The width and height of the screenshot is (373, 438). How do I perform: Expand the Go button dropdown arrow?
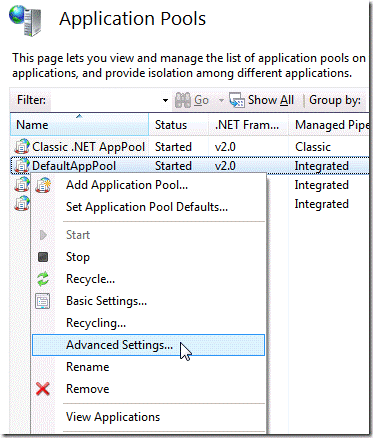(x=221, y=100)
